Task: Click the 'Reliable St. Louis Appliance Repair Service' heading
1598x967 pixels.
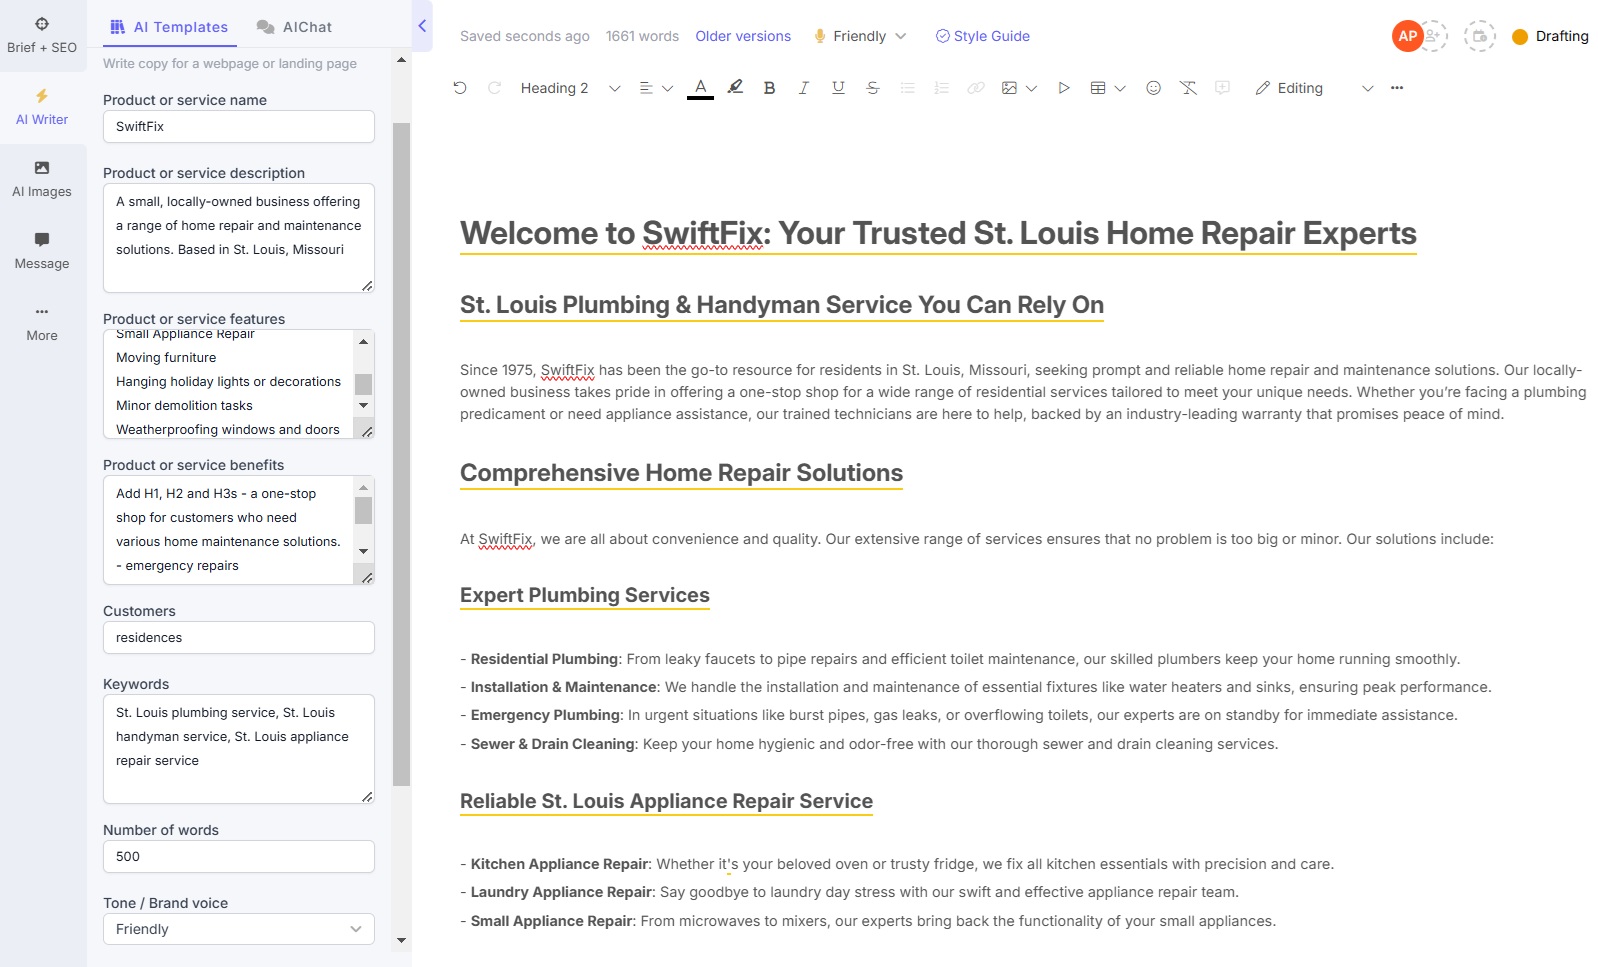Action: coord(666,801)
